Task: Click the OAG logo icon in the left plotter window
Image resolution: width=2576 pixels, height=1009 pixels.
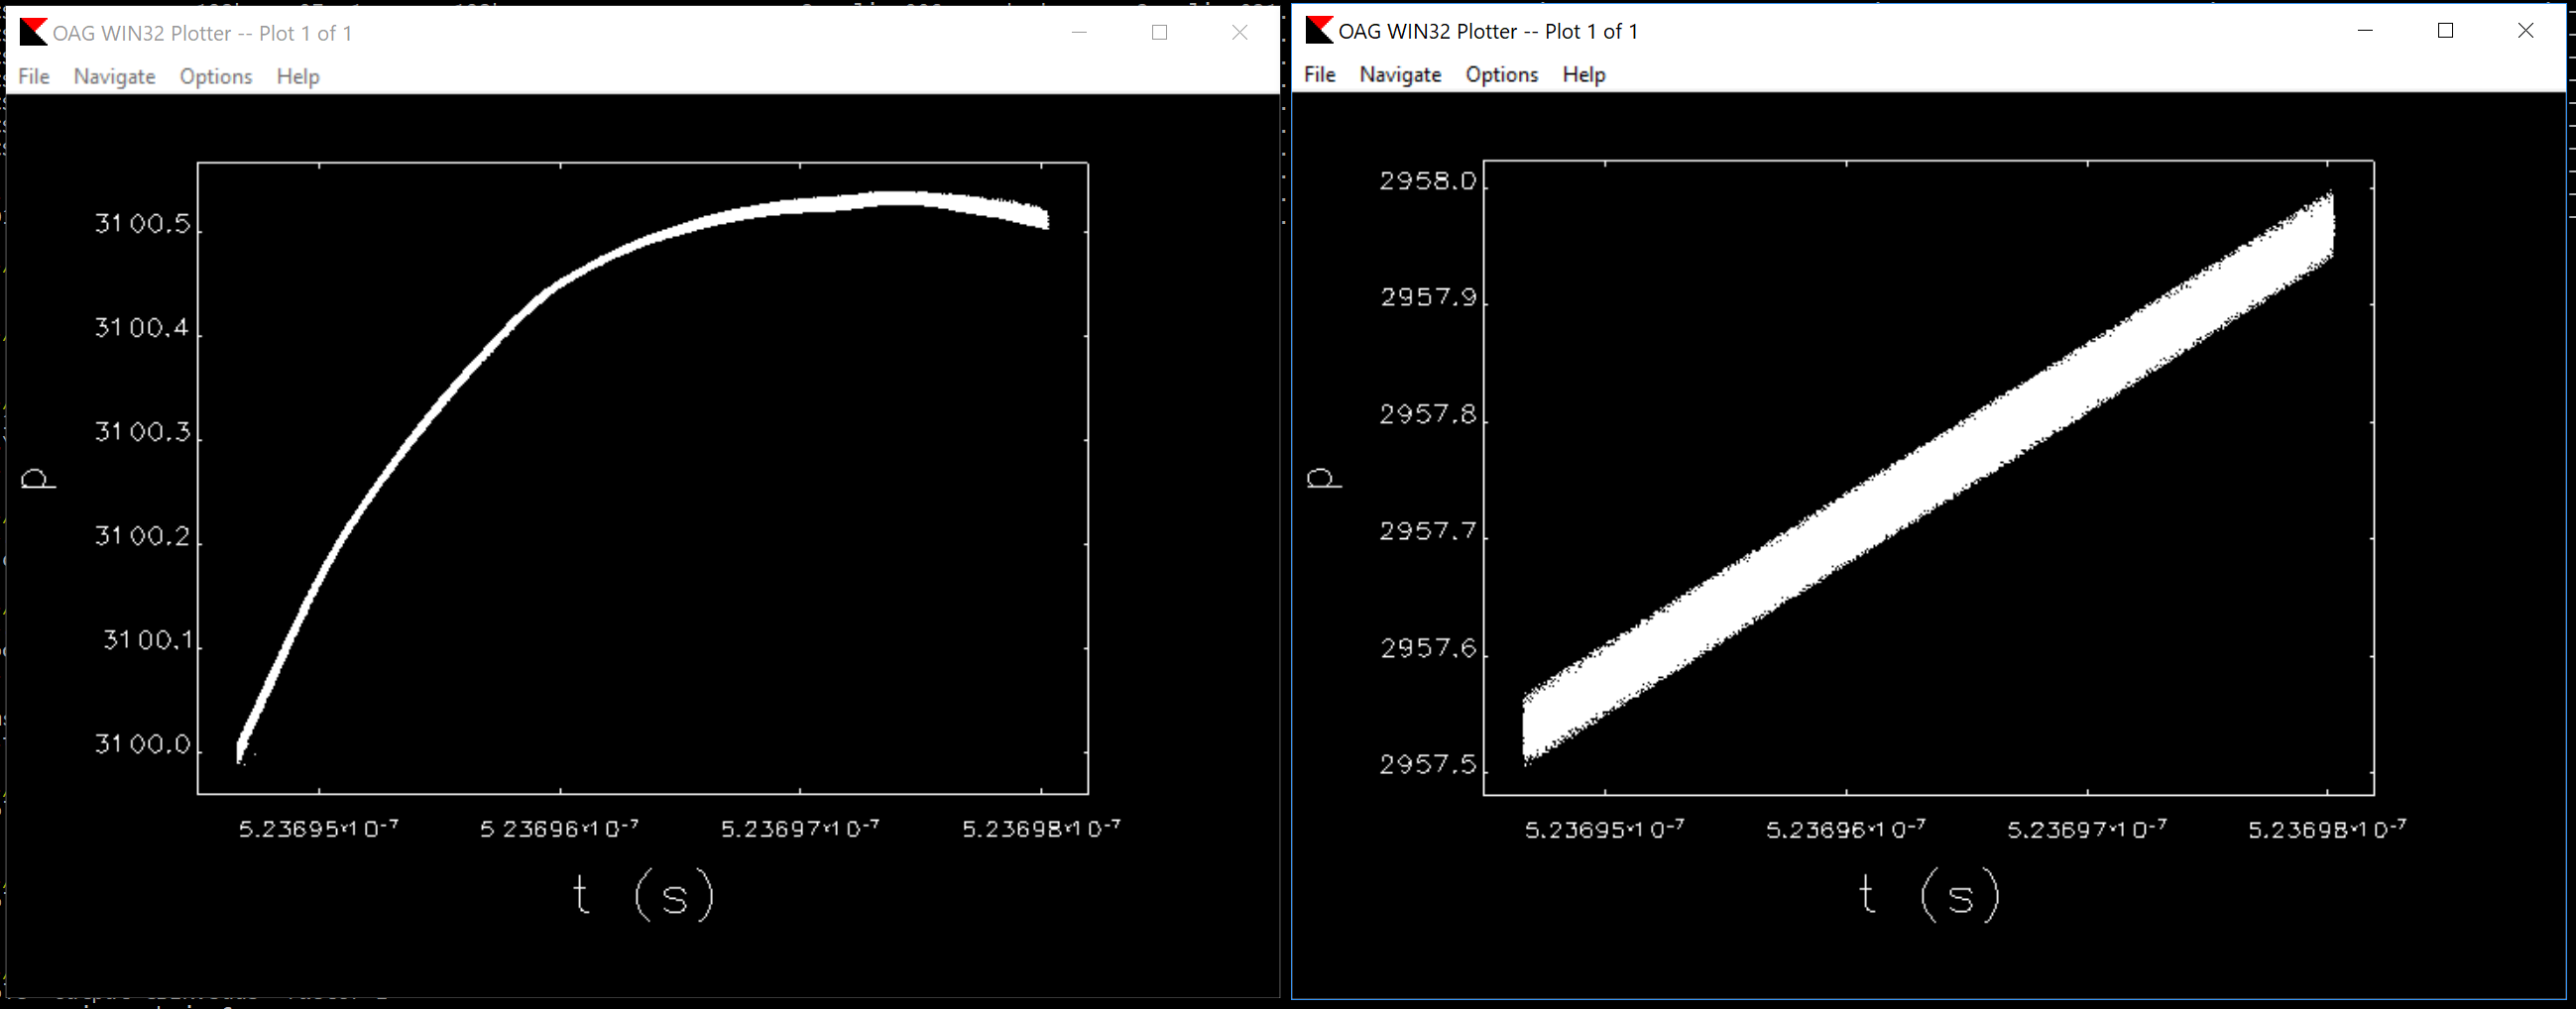Action: click(x=33, y=33)
